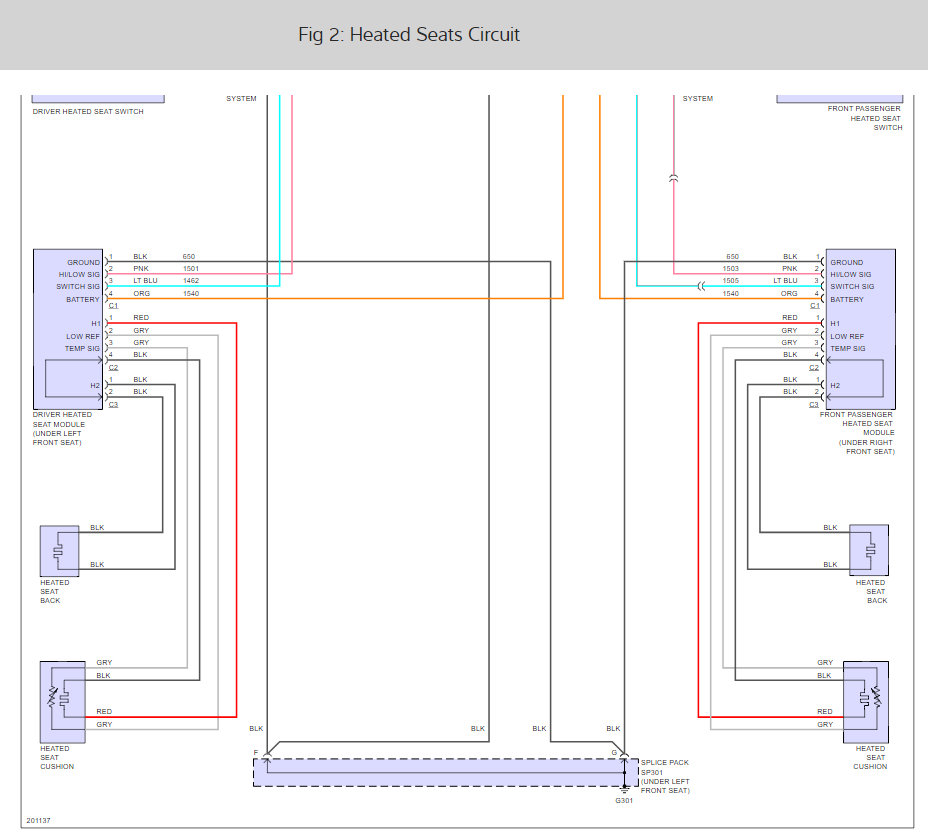This screenshot has height=840, width=928.
Task: Click circuit number 1501 on the pink wire
Action: (x=191, y=269)
